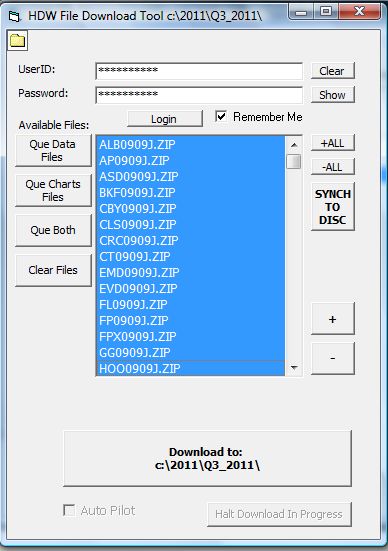Select FL0909J.ZIP in the list
Screen dimensions: 388x551
coord(190,304)
